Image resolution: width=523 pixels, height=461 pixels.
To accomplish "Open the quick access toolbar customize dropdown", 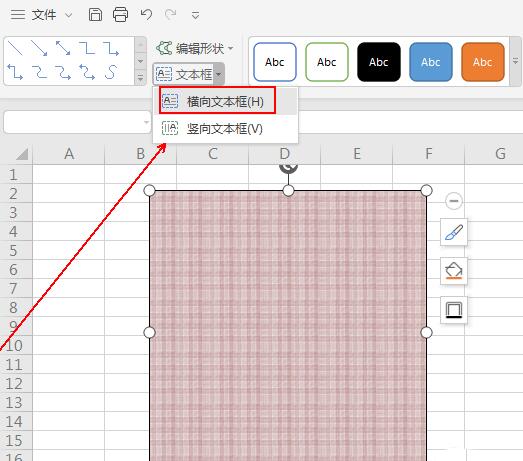I will (x=195, y=15).
